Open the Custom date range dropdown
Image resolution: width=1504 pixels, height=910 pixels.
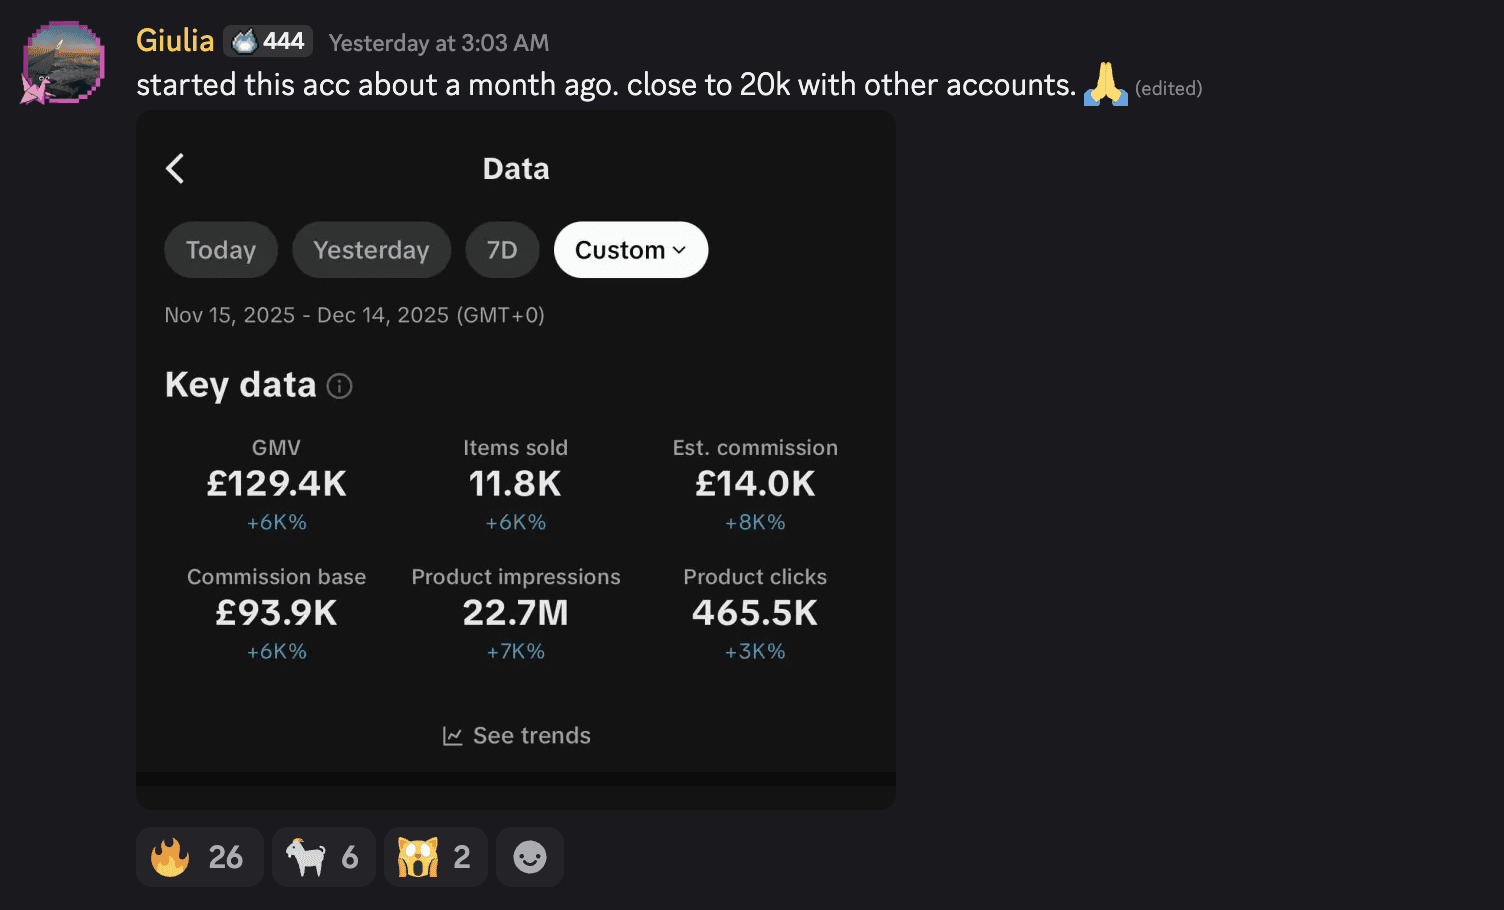click(x=630, y=250)
